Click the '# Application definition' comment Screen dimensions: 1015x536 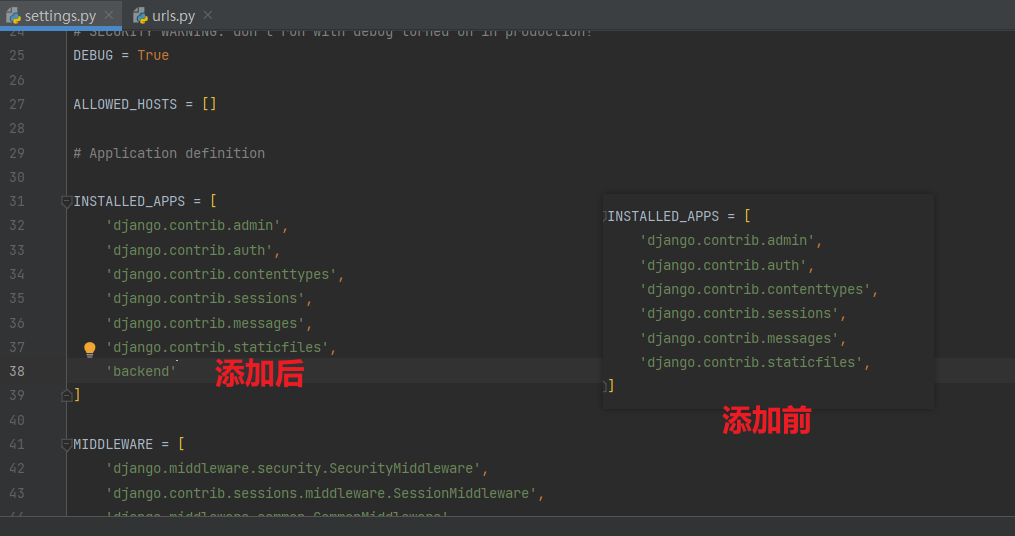tap(169, 153)
